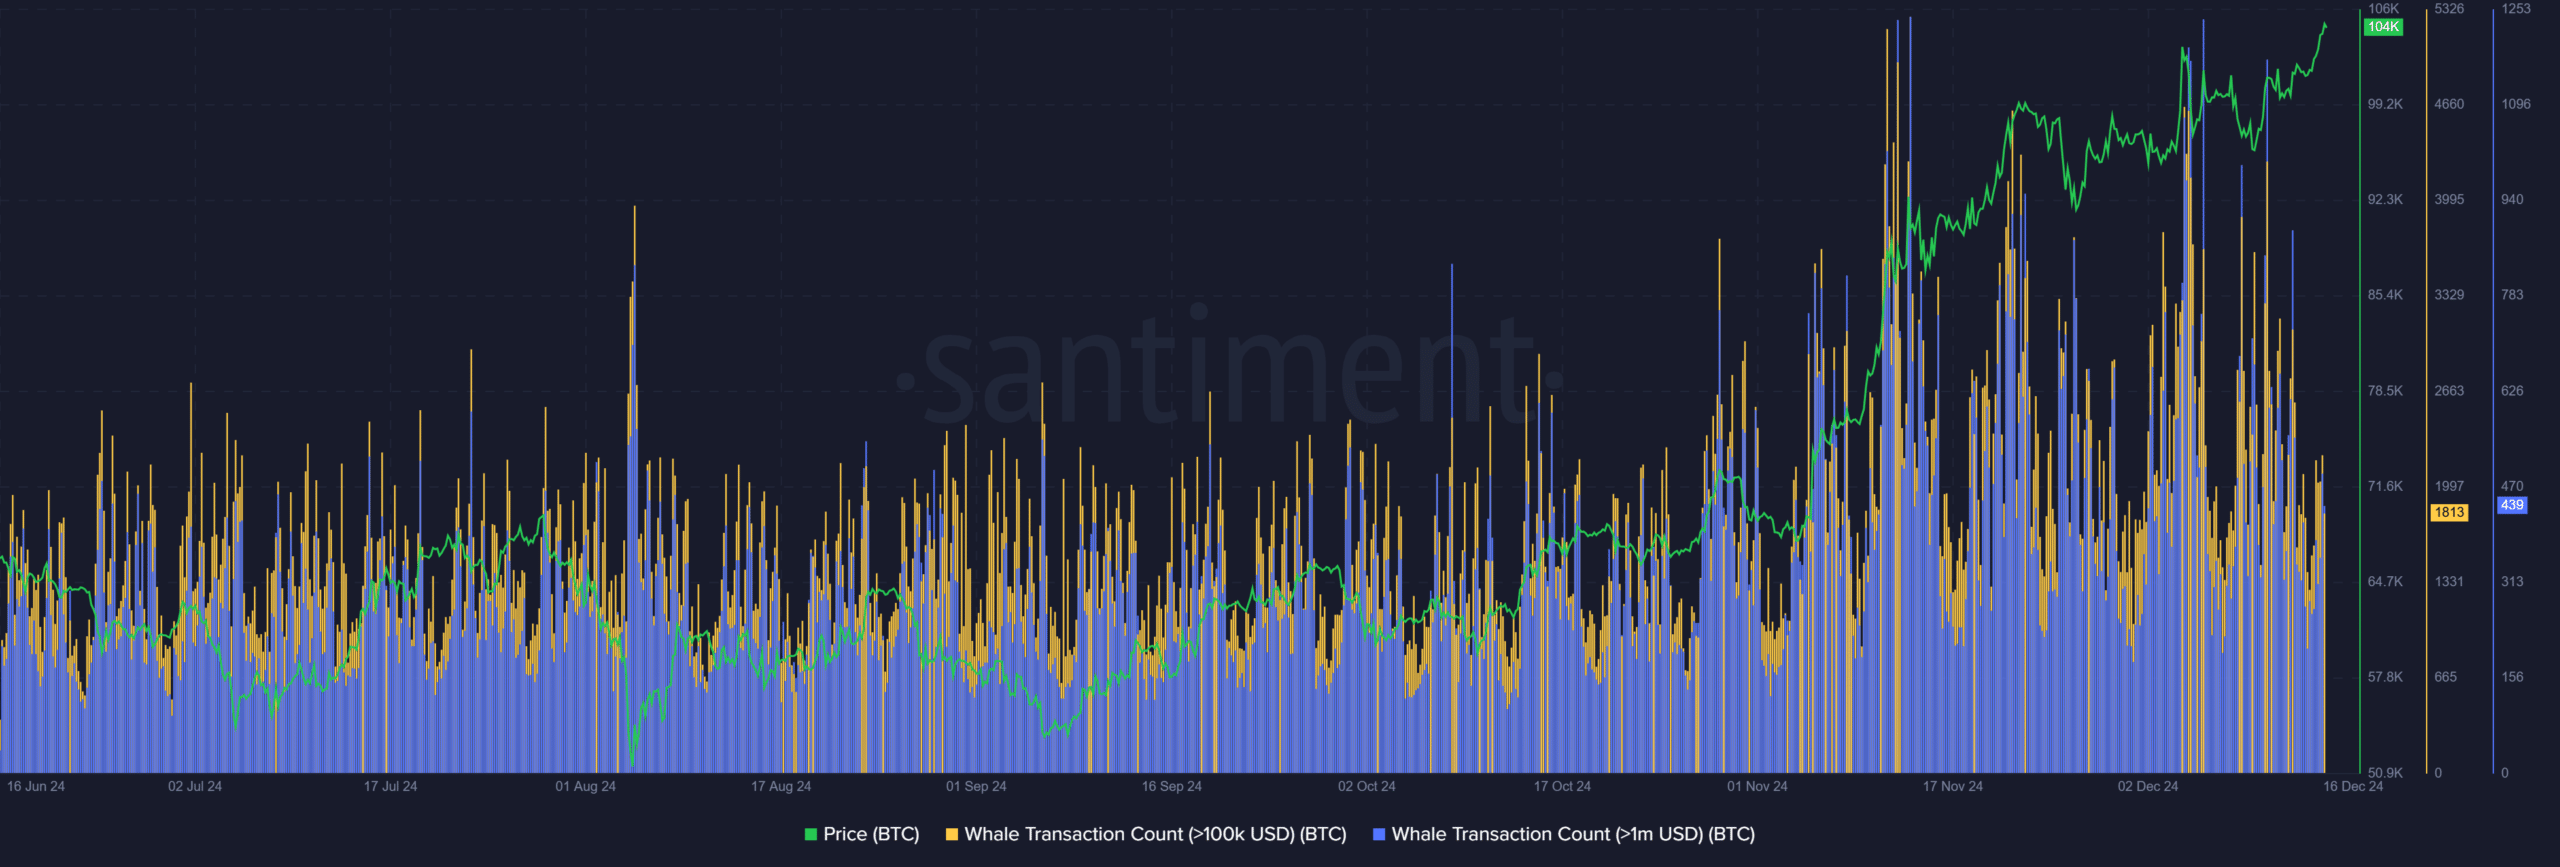This screenshot has height=867, width=2560.
Task: Click the yellow >100k USD legend swatch
Action: pos(952,834)
